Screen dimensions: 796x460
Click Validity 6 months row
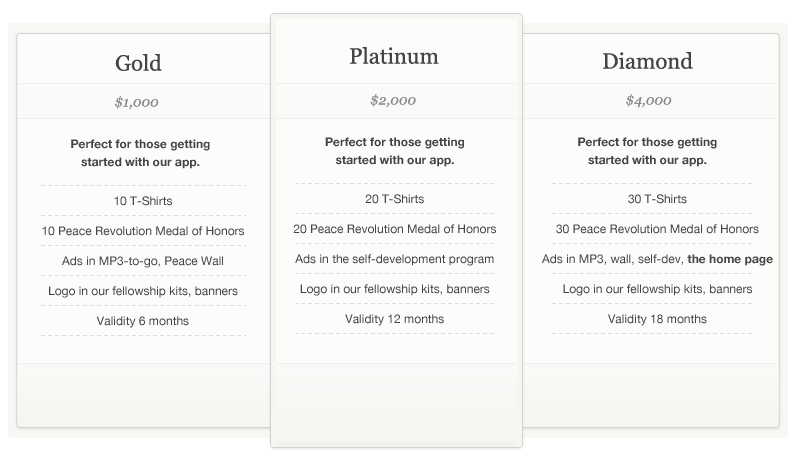coord(143,320)
